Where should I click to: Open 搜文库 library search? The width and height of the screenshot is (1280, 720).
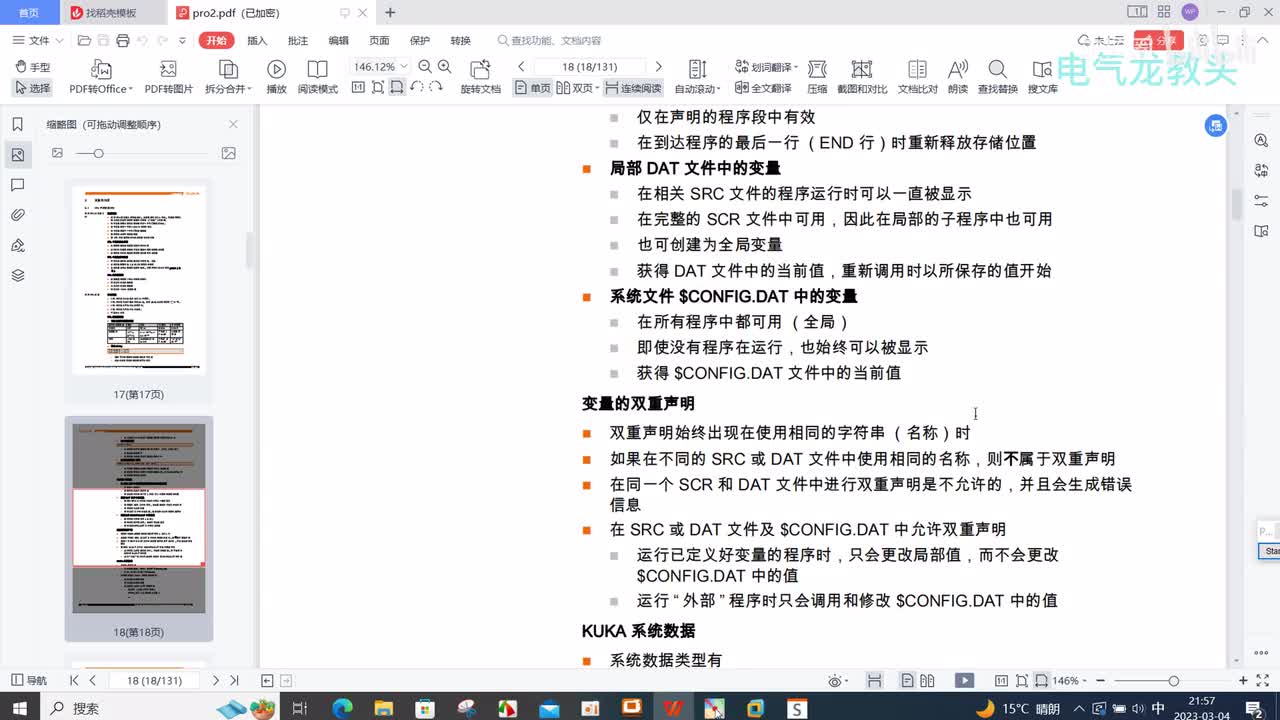1042,77
